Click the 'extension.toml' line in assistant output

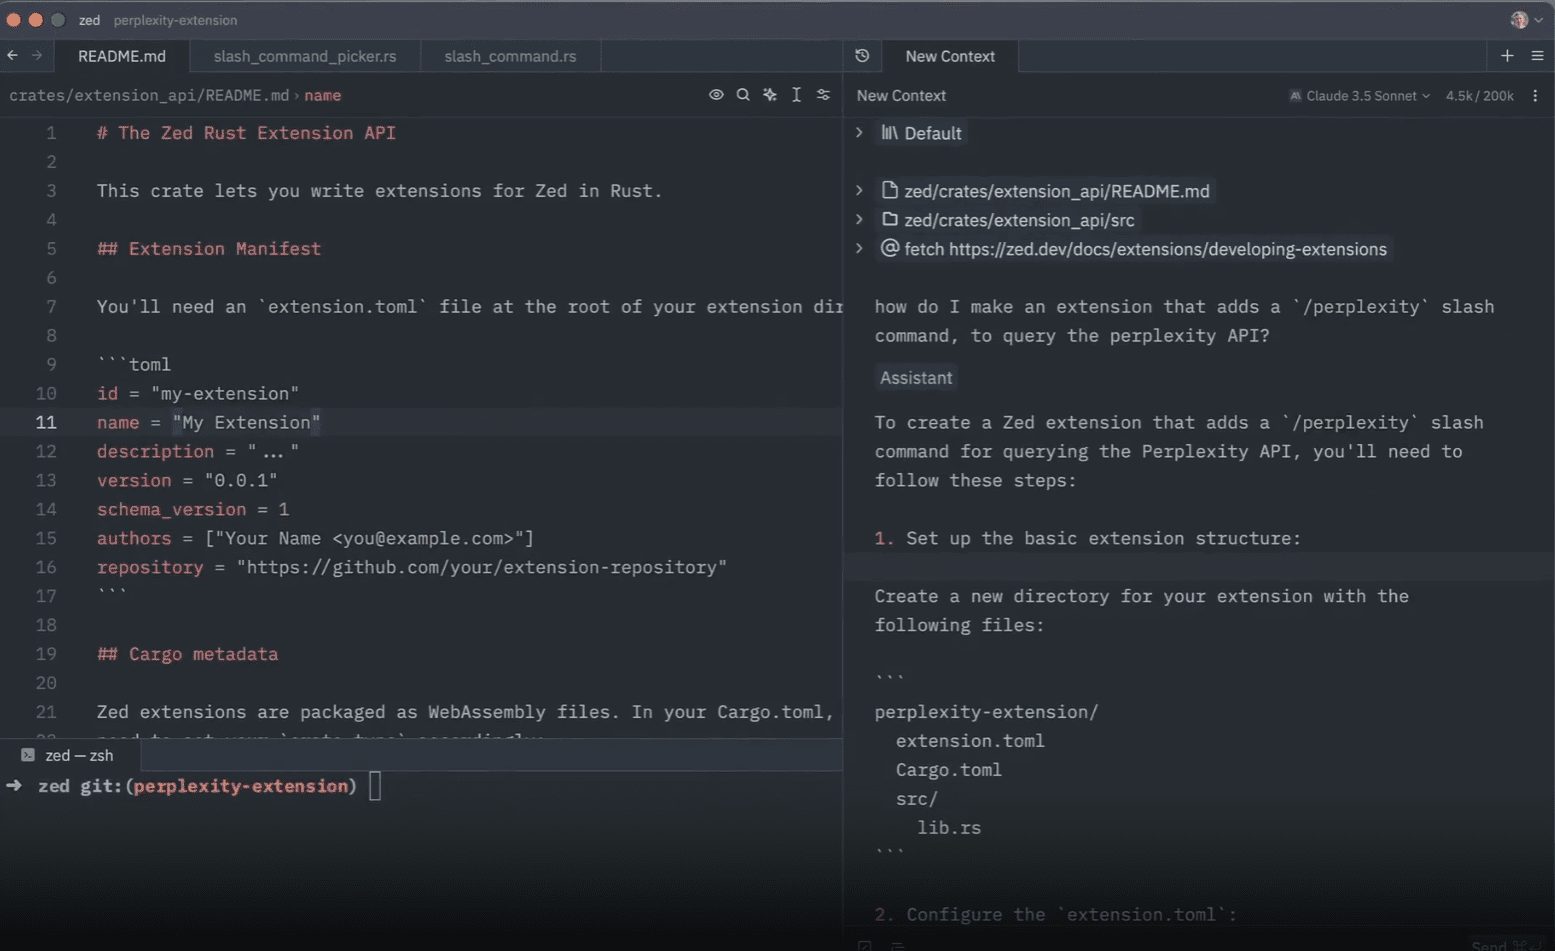970,741
